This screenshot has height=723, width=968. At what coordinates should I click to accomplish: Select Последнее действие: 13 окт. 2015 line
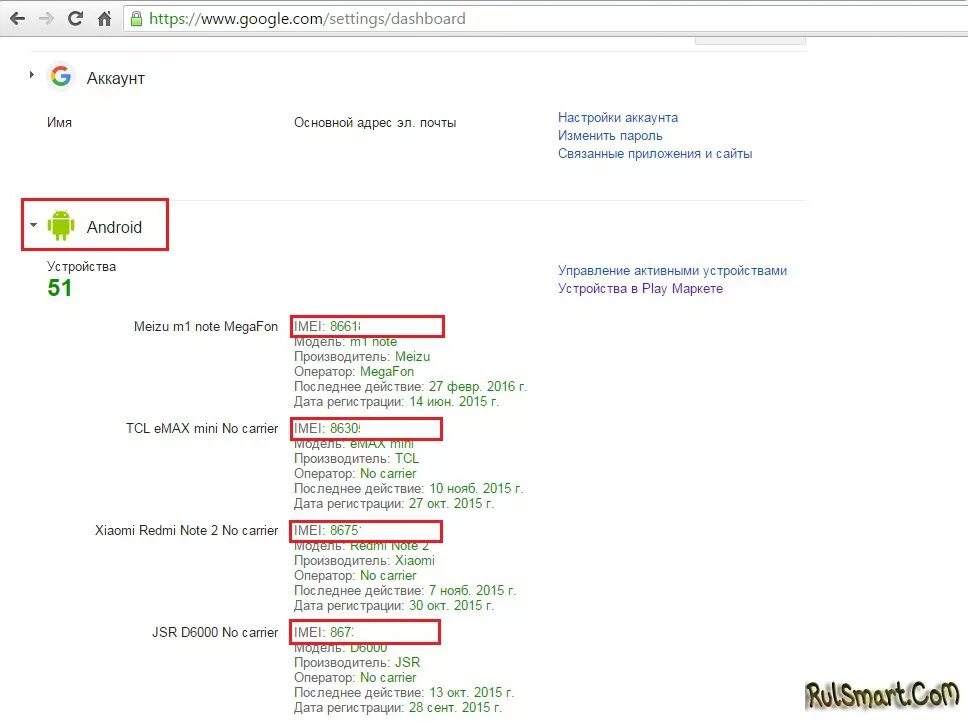[x=404, y=692]
